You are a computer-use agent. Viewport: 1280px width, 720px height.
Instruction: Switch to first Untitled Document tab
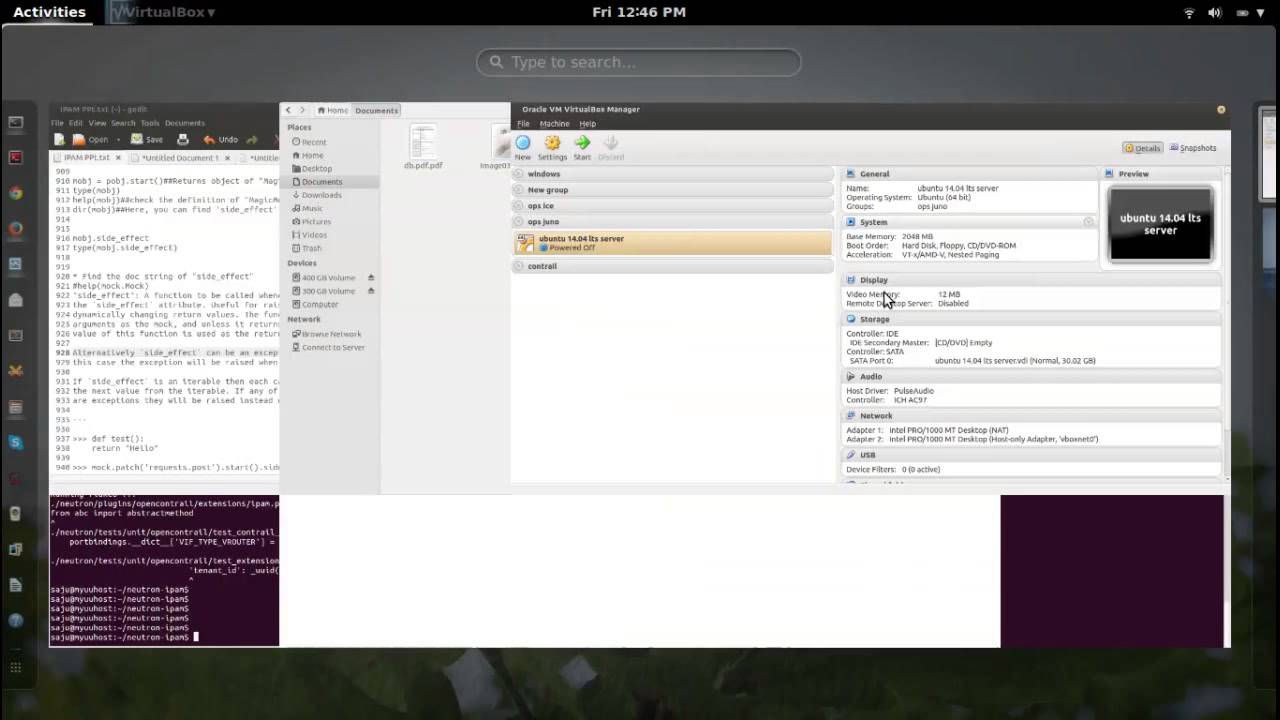point(180,158)
